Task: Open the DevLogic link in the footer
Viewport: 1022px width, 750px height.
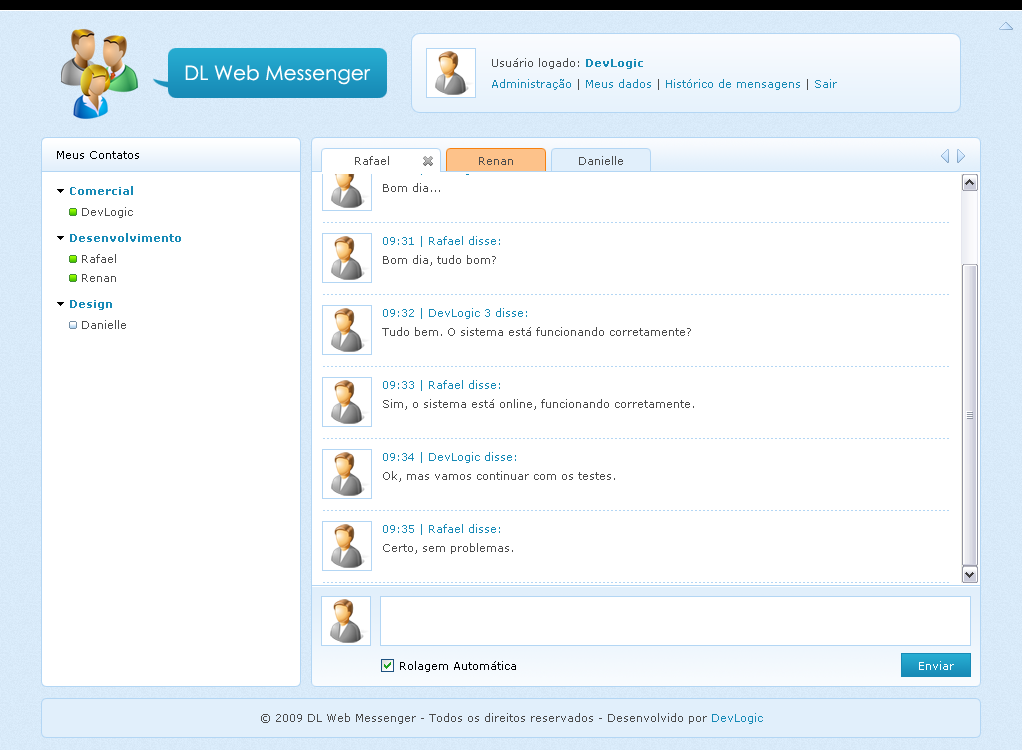Action: click(737, 717)
